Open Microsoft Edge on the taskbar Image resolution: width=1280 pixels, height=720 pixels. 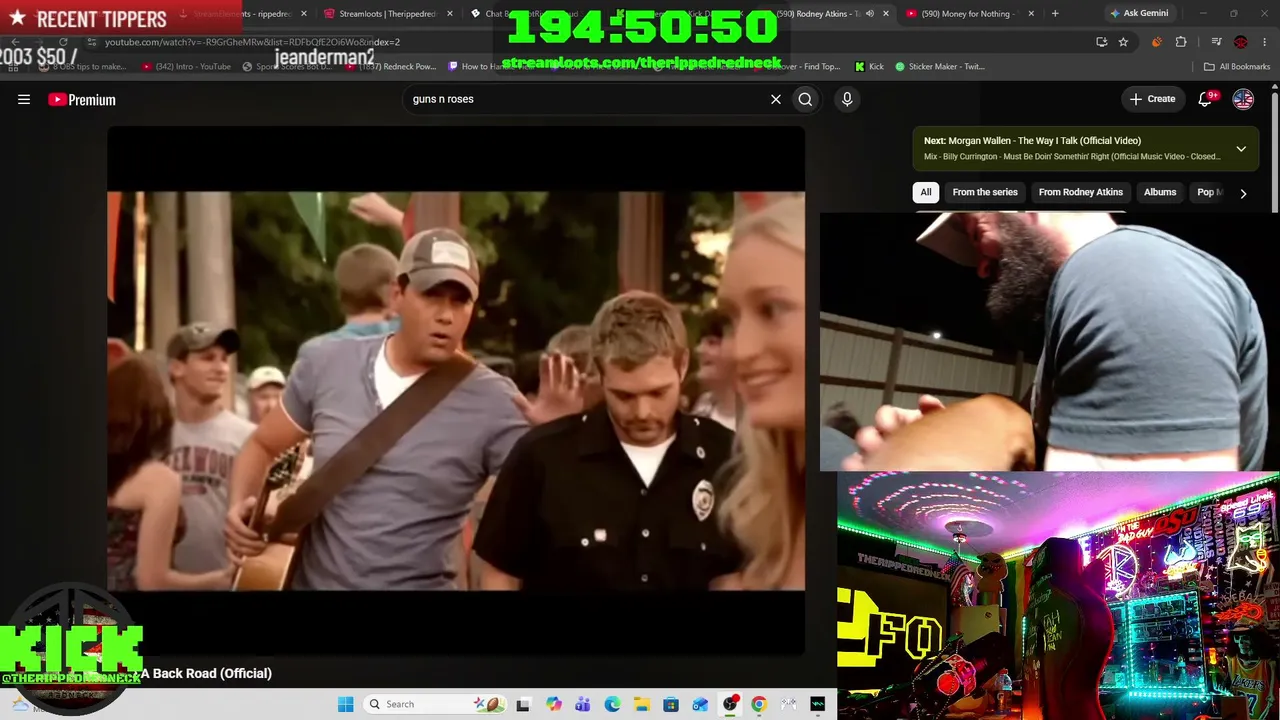[612, 704]
